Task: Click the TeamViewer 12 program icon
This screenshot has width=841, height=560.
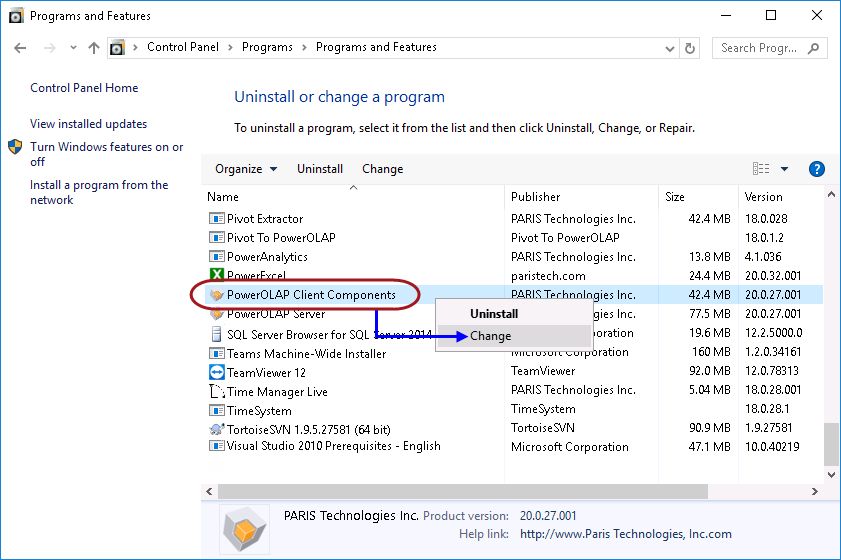Action: click(x=216, y=372)
